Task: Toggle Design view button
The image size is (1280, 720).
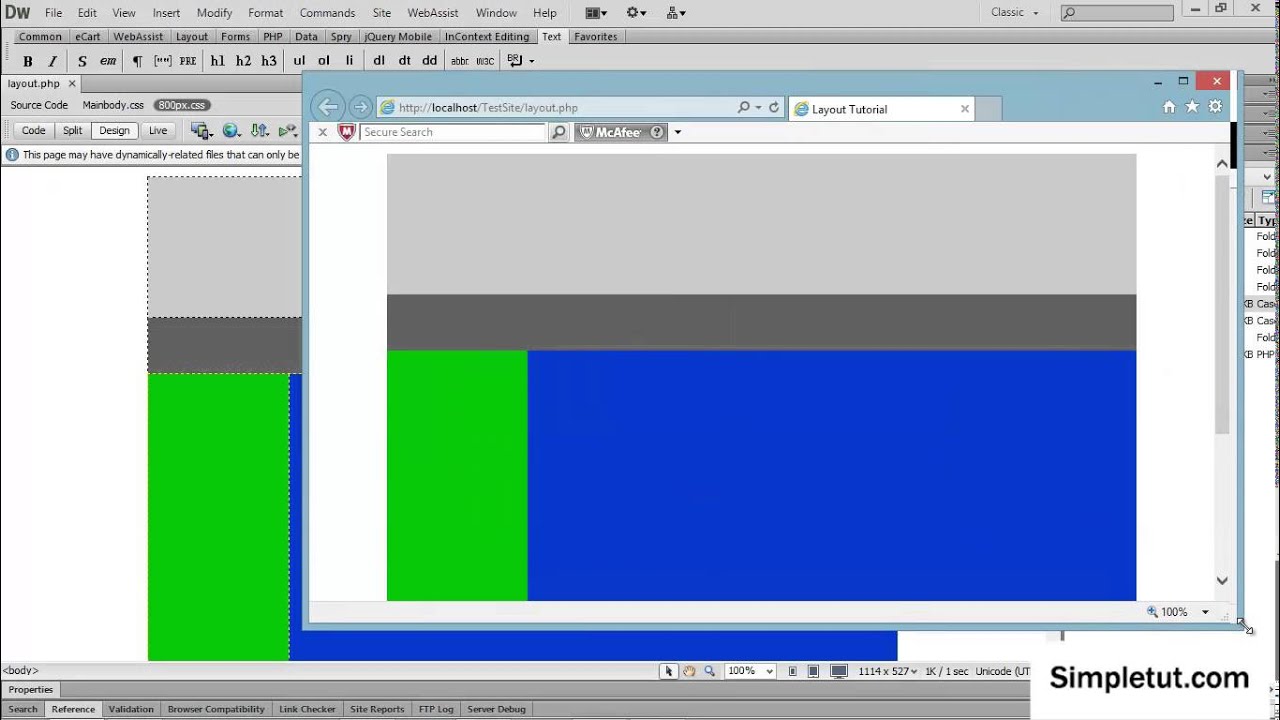Action: [x=114, y=130]
